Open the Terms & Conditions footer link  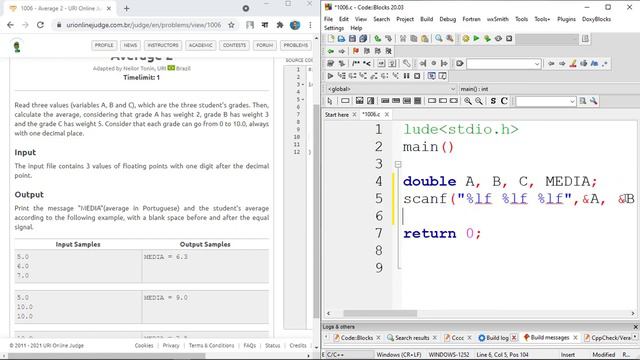pyautogui.click(x=211, y=346)
